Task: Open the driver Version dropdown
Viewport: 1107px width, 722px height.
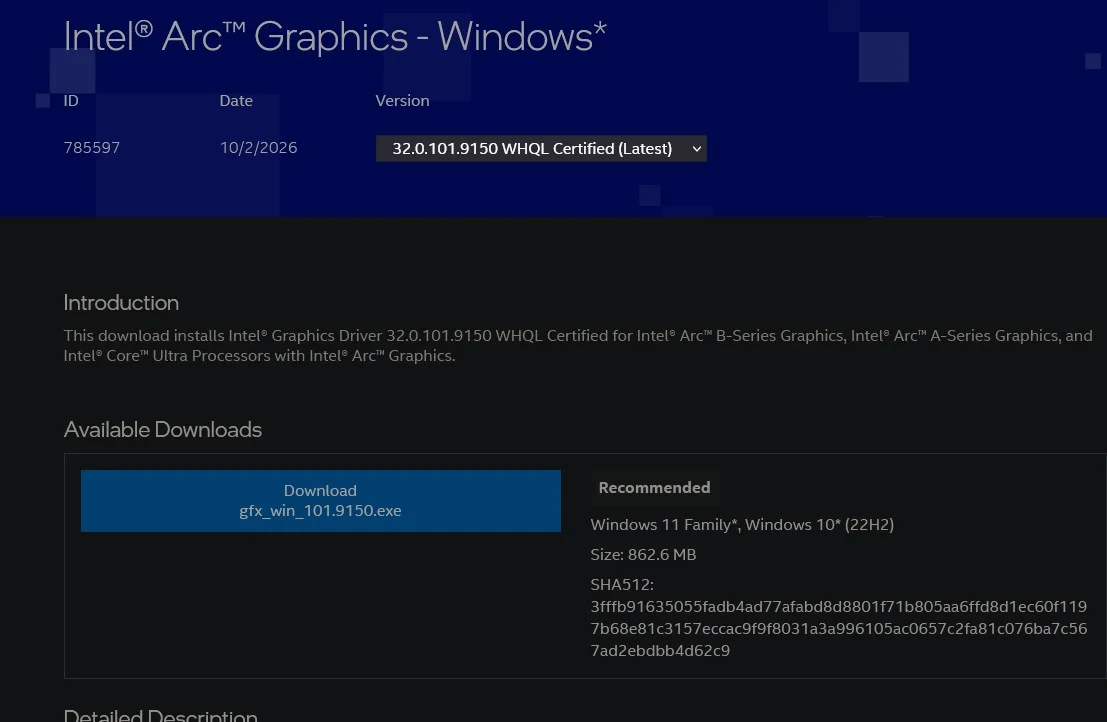Action: coord(541,148)
